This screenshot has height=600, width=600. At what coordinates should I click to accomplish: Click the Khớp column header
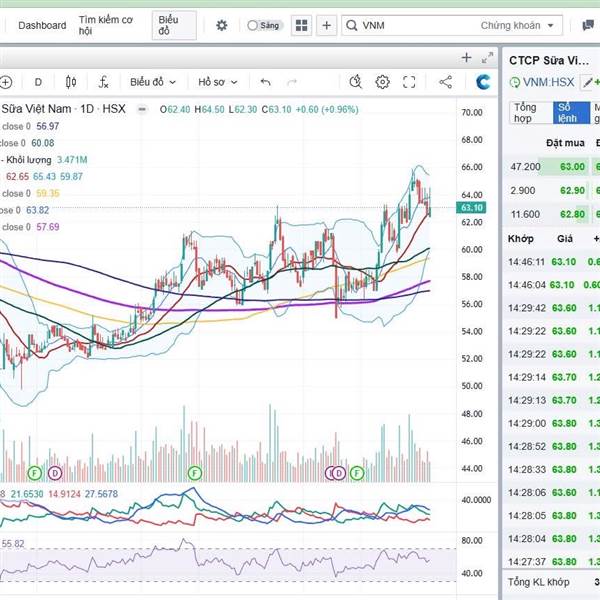pos(520,239)
